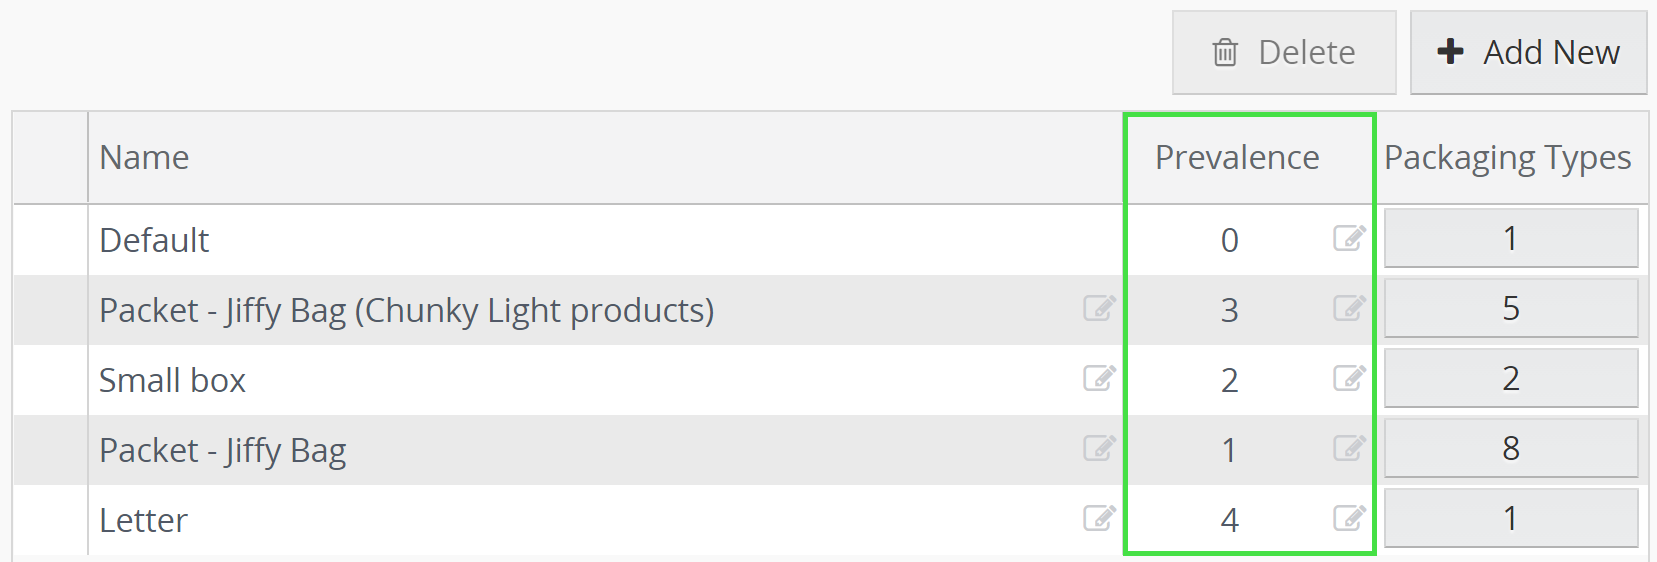Open packaging types for Default row
This screenshot has width=1657, height=562.
tap(1510, 238)
